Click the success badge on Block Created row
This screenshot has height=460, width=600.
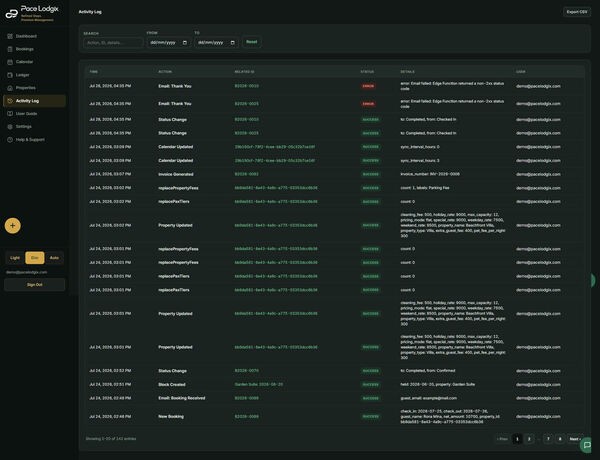click(x=370, y=384)
